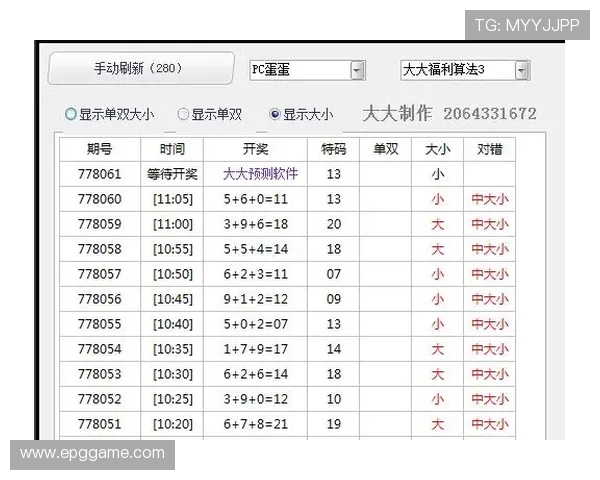600x480 pixels.
Task: Click the 小 prediction in row 778061
Action: pyautogui.click(x=437, y=174)
